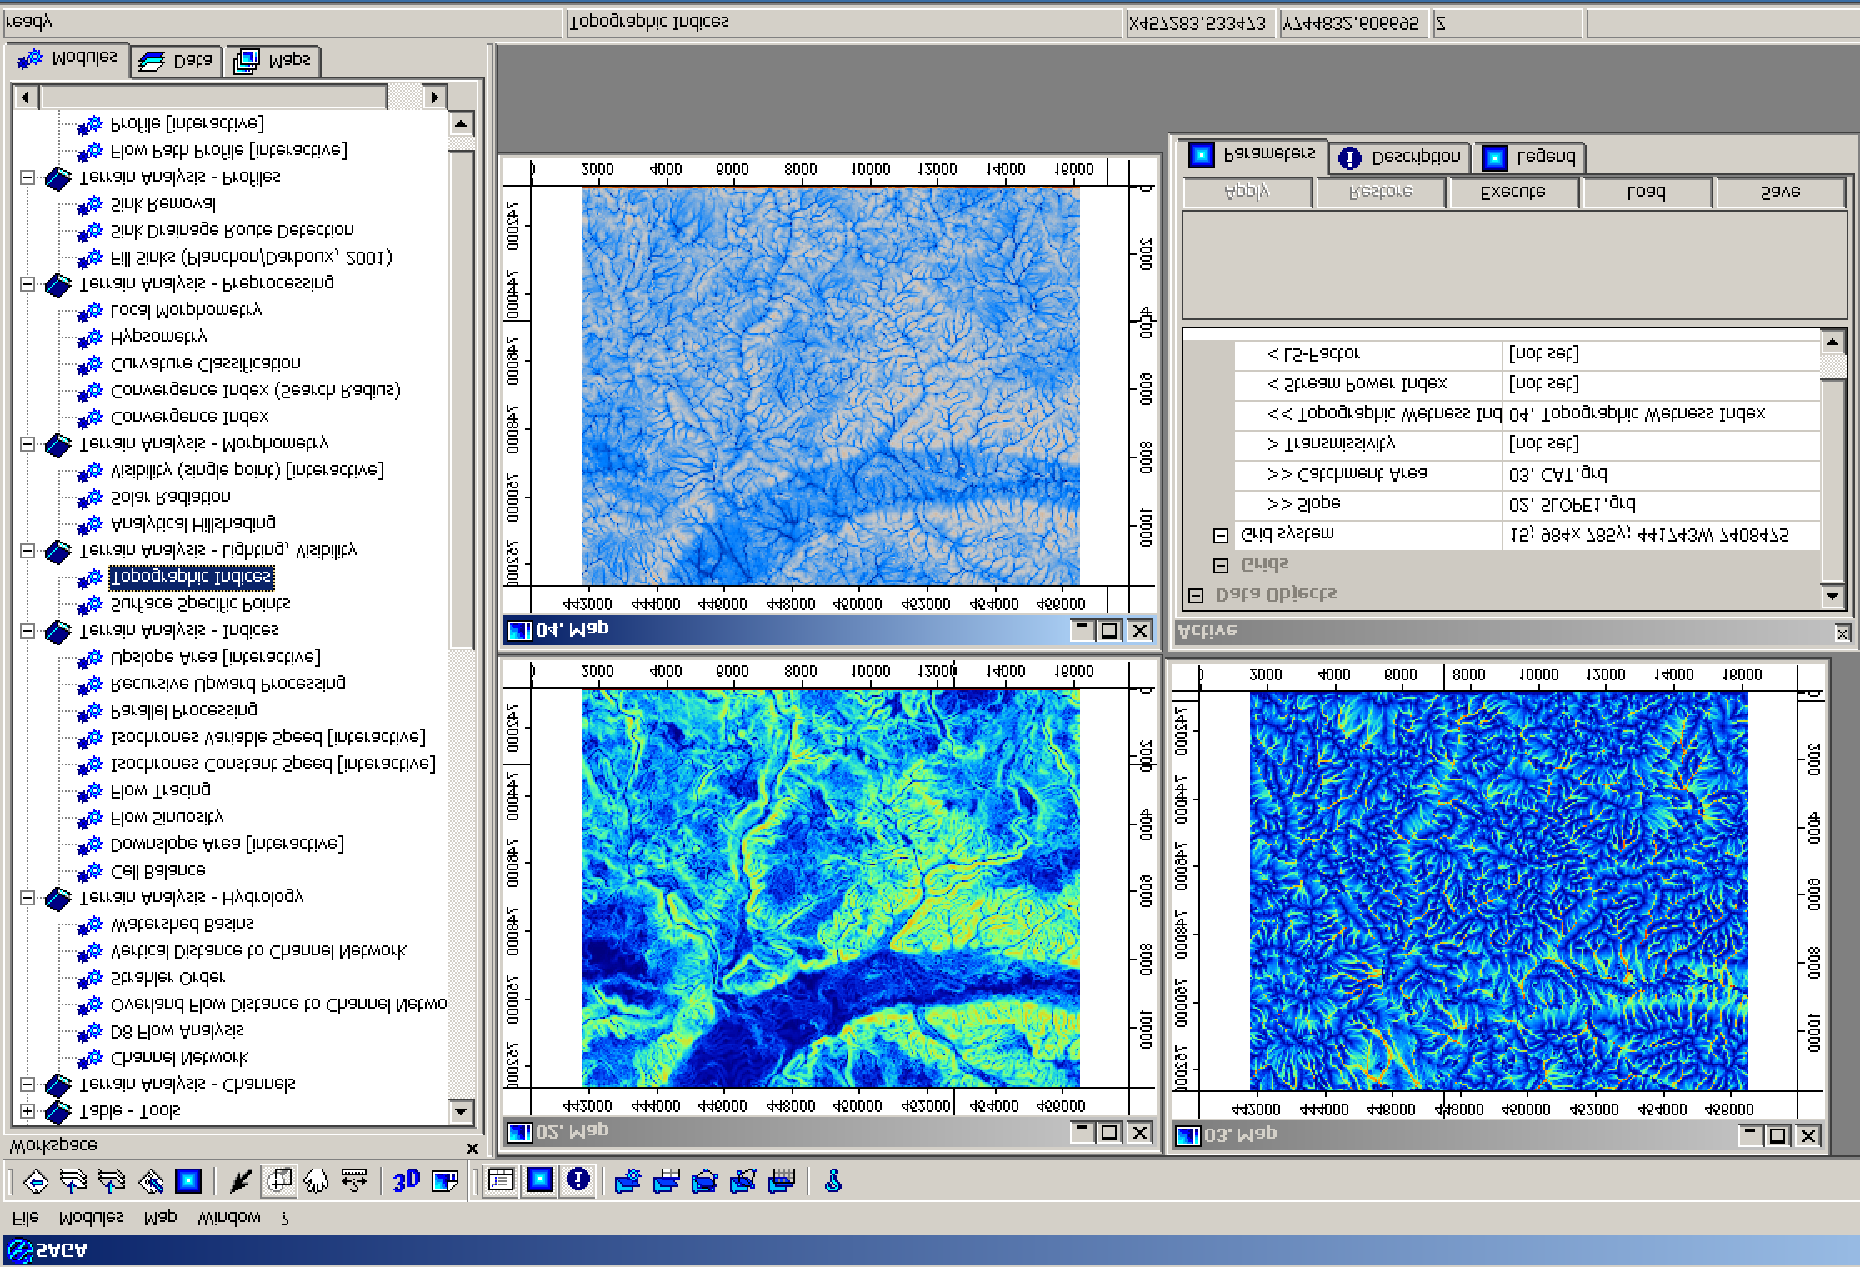
Task: Open the 3D view
Action: [x=406, y=1182]
